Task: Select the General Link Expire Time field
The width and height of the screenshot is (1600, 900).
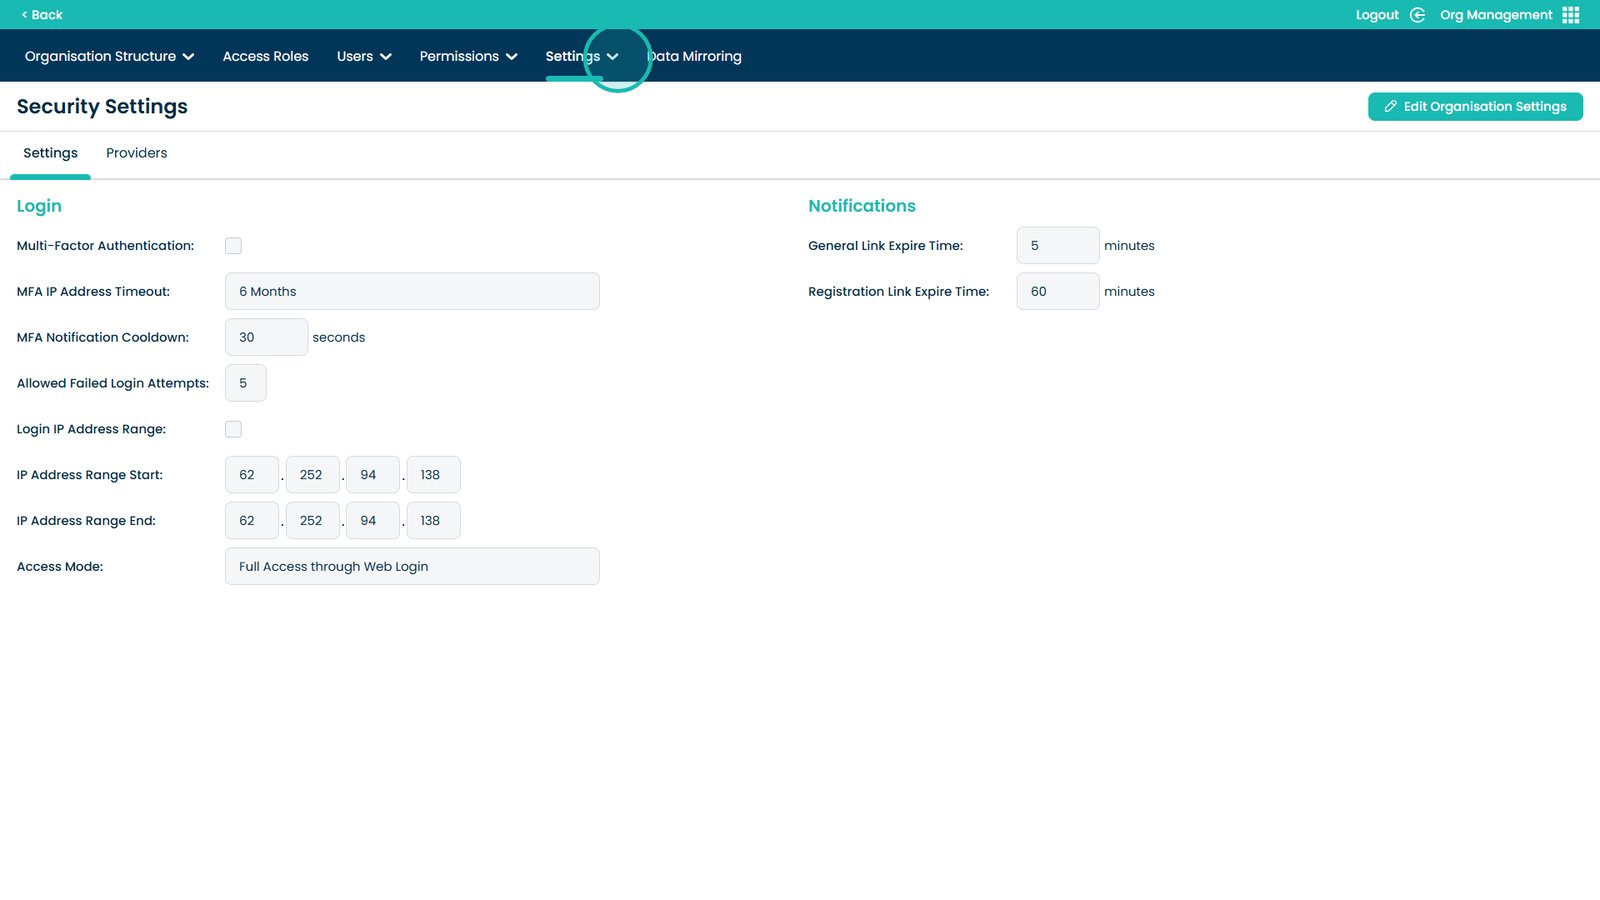Action: point(1057,246)
